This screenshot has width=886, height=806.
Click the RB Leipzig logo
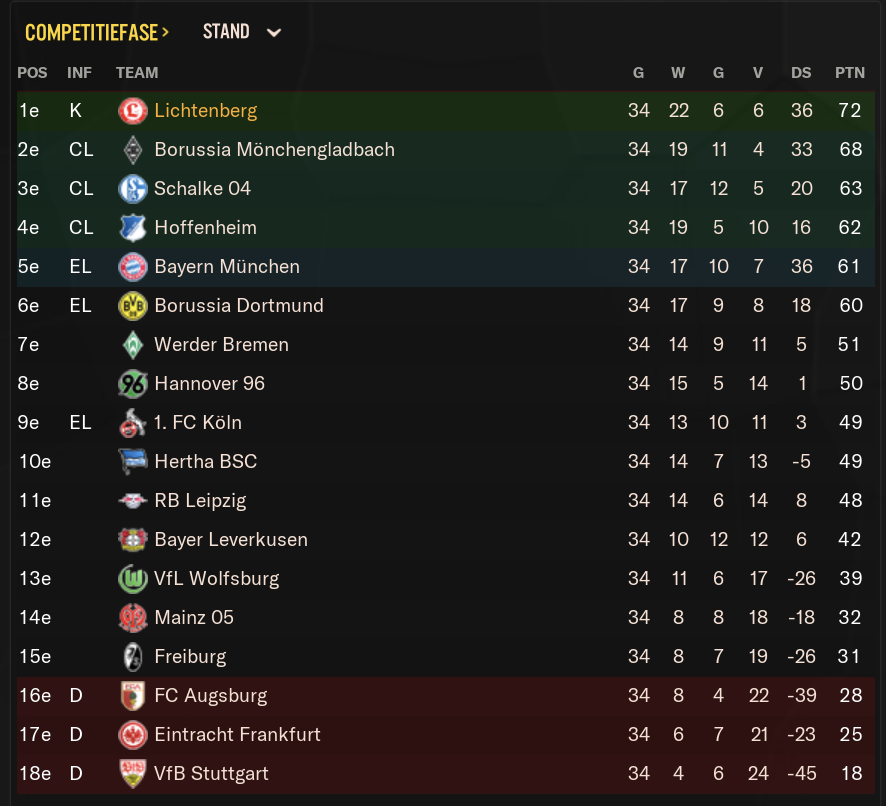coord(133,501)
